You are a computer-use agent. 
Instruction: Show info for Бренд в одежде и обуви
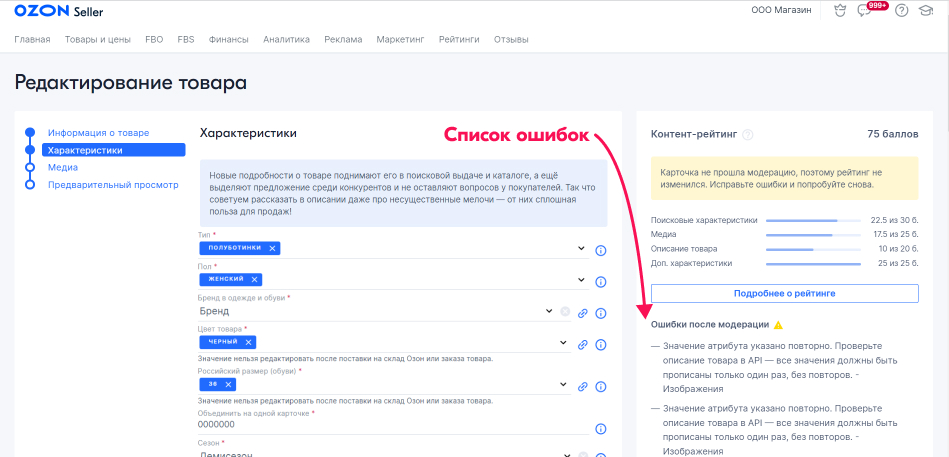pyautogui.click(x=601, y=313)
